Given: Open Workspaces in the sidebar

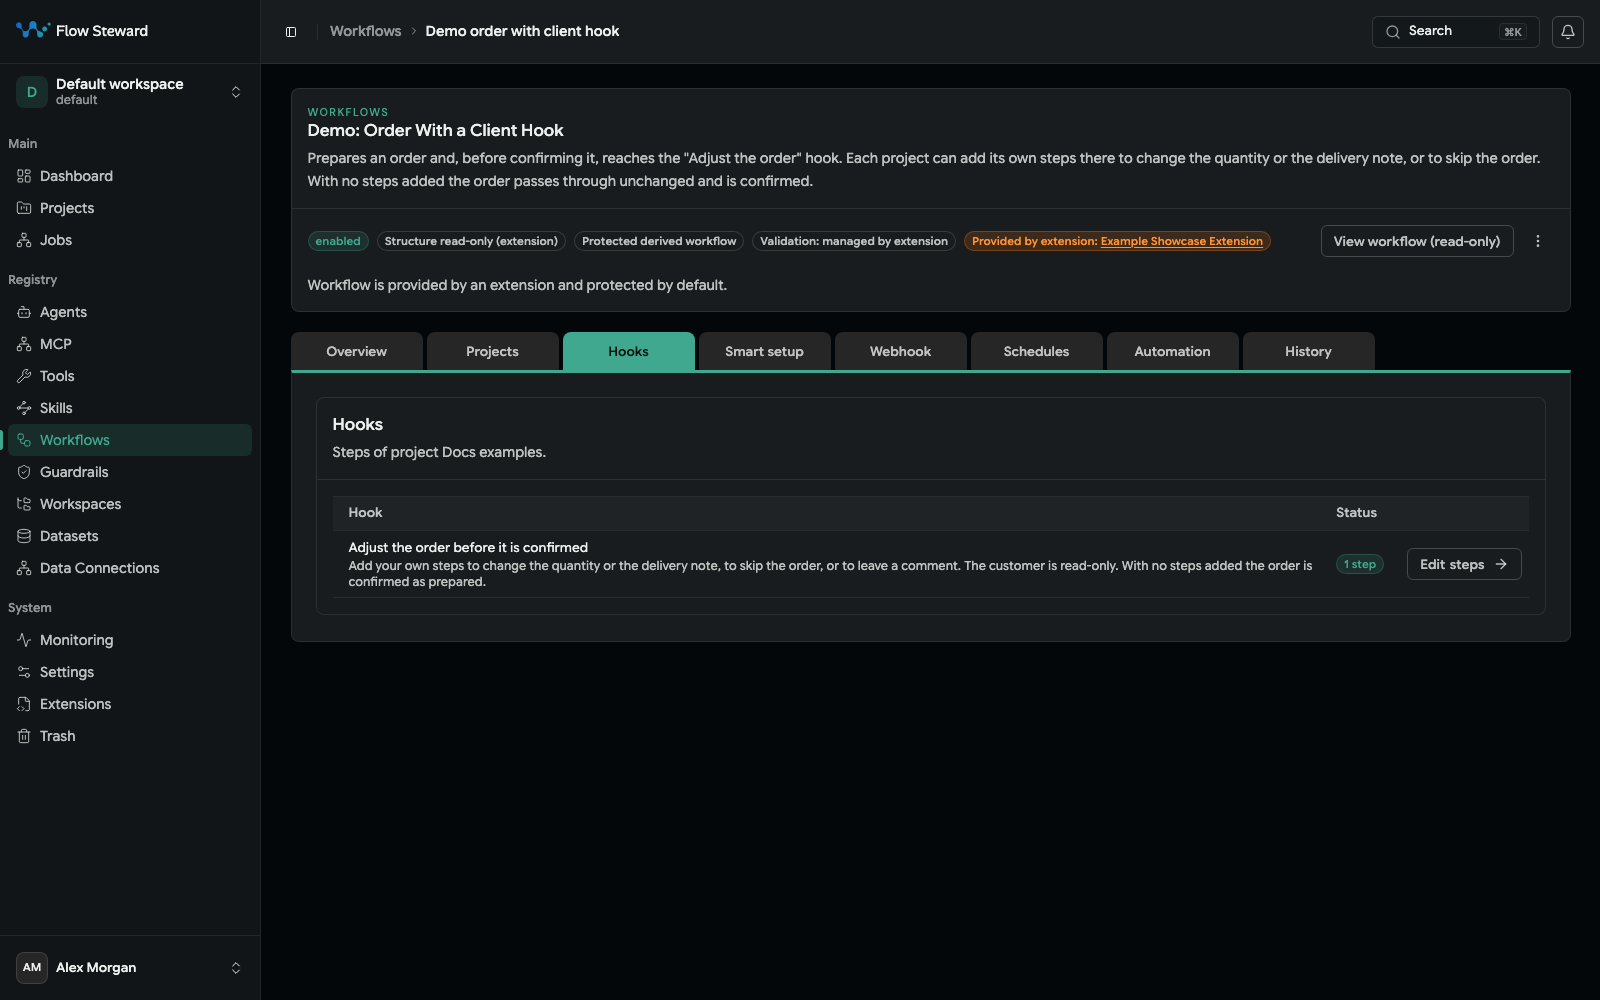Looking at the screenshot, I should pos(130,504).
